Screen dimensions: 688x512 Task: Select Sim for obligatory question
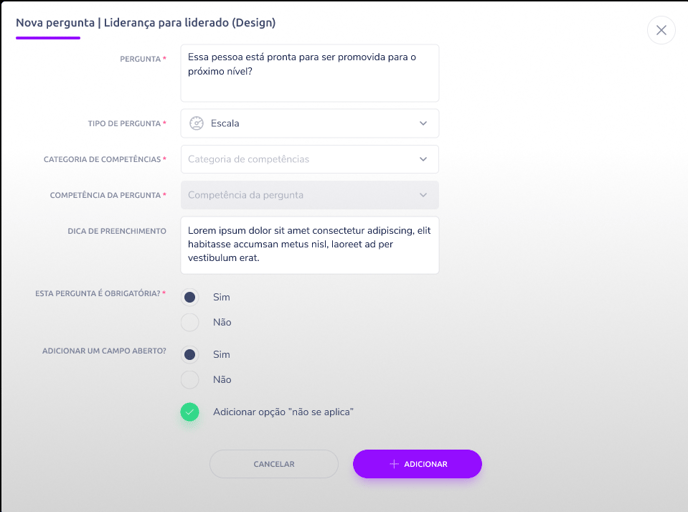190,297
